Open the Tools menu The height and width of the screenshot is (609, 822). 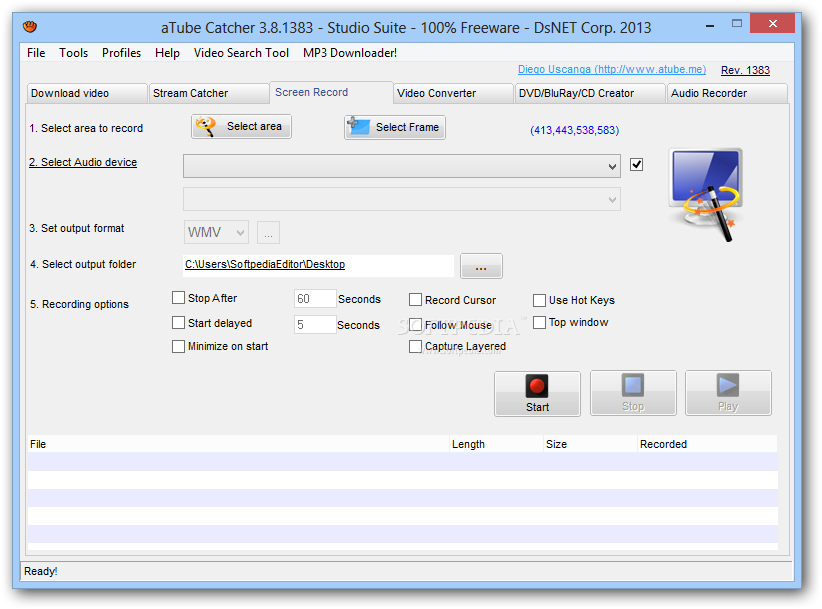[73, 53]
